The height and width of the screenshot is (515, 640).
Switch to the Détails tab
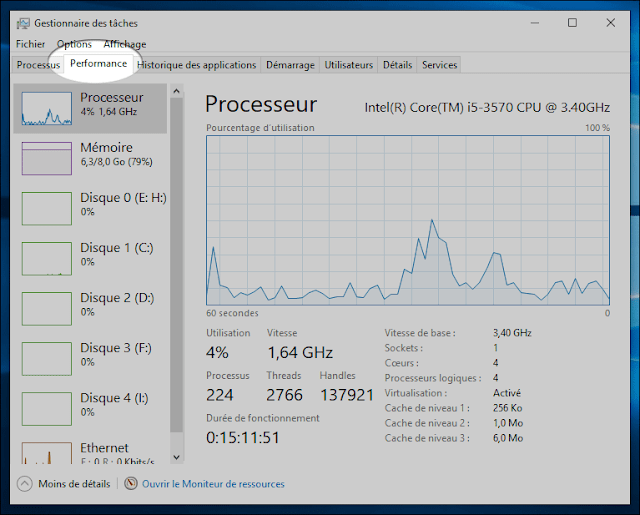(x=397, y=65)
